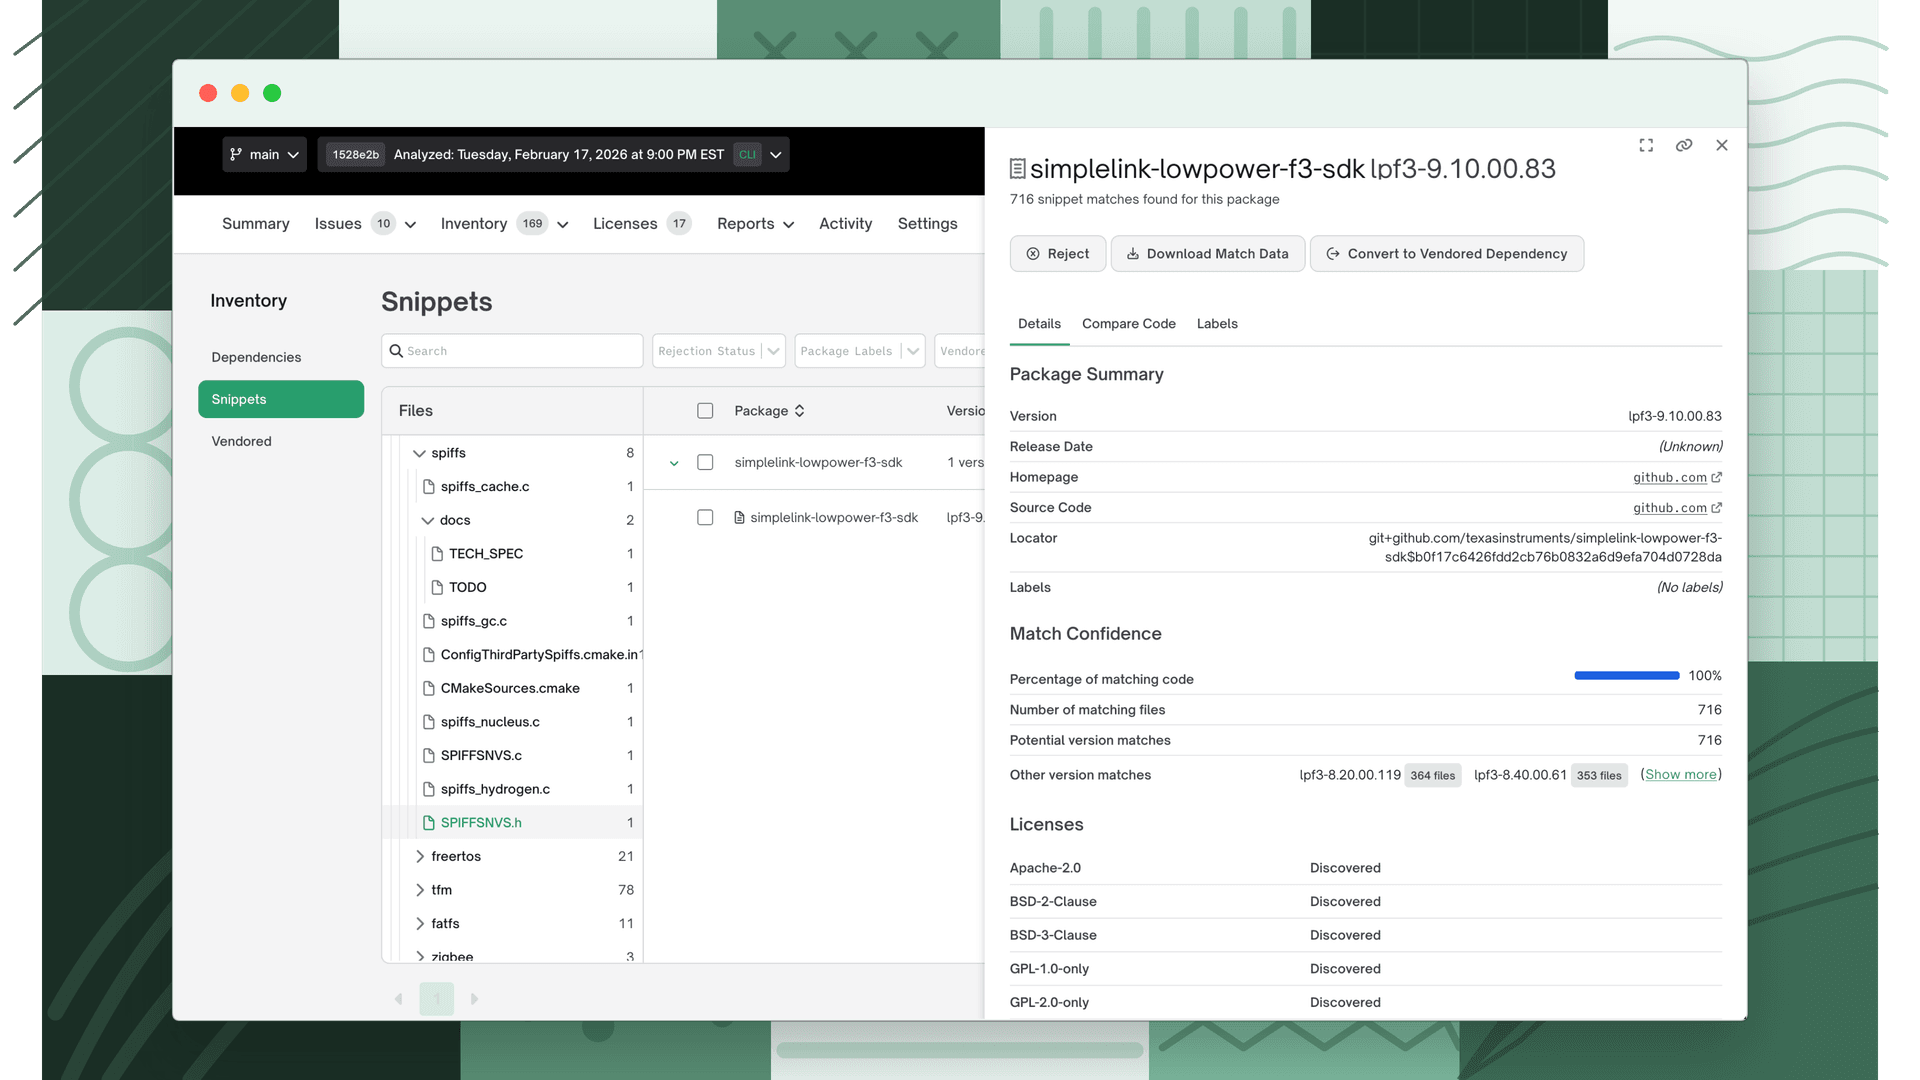Click document icon beside simplelink-lowpower-f3-sdk child row
Image resolution: width=1920 pixels, height=1080 pixels.
pyautogui.click(x=739, y=518)
